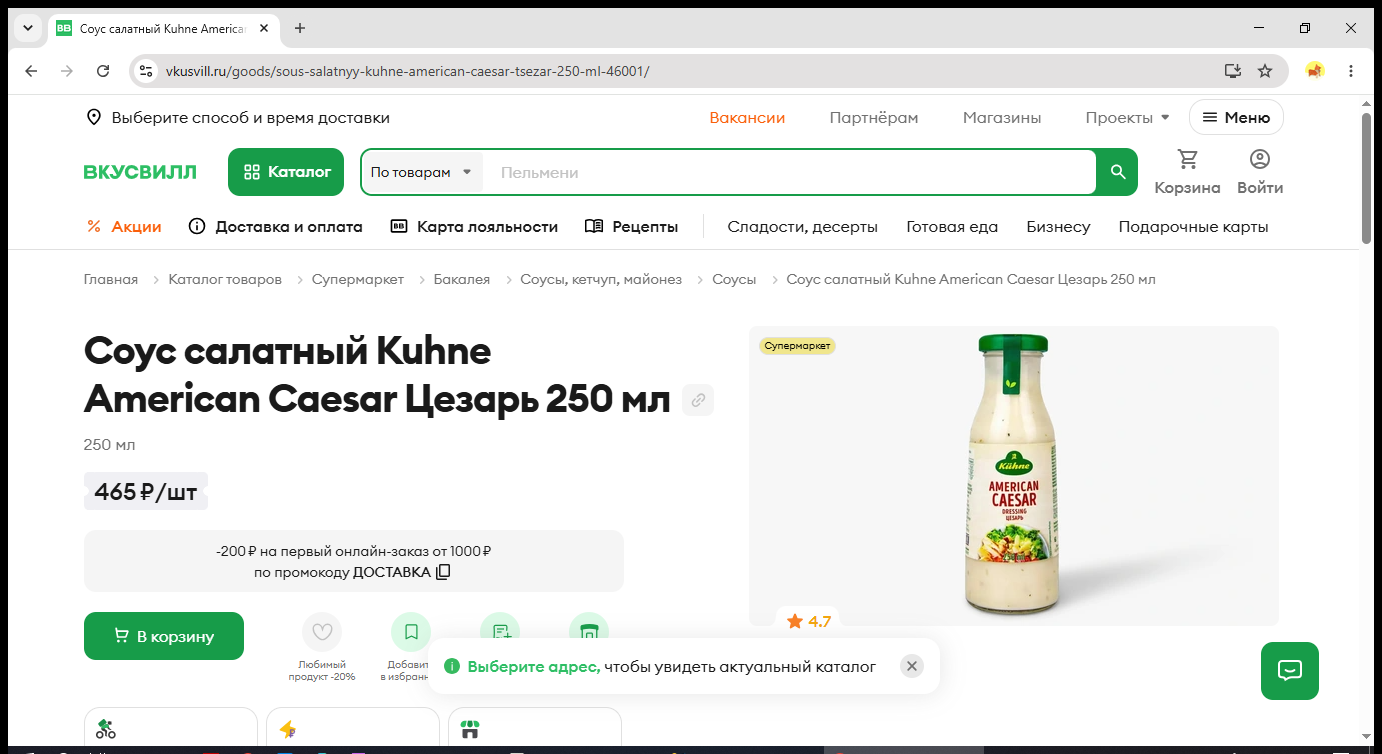Click the Выберите адрес link in notification
The height and width of the screenshot is (754, 1382).
[x=534, y=667]
